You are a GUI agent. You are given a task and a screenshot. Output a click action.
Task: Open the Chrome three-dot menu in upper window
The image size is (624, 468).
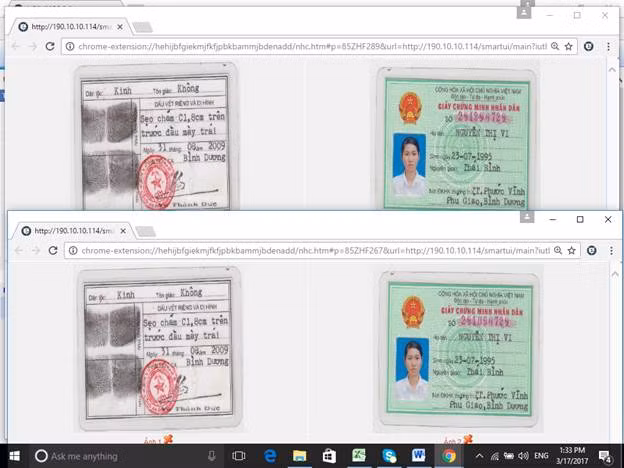coord(608,47)
